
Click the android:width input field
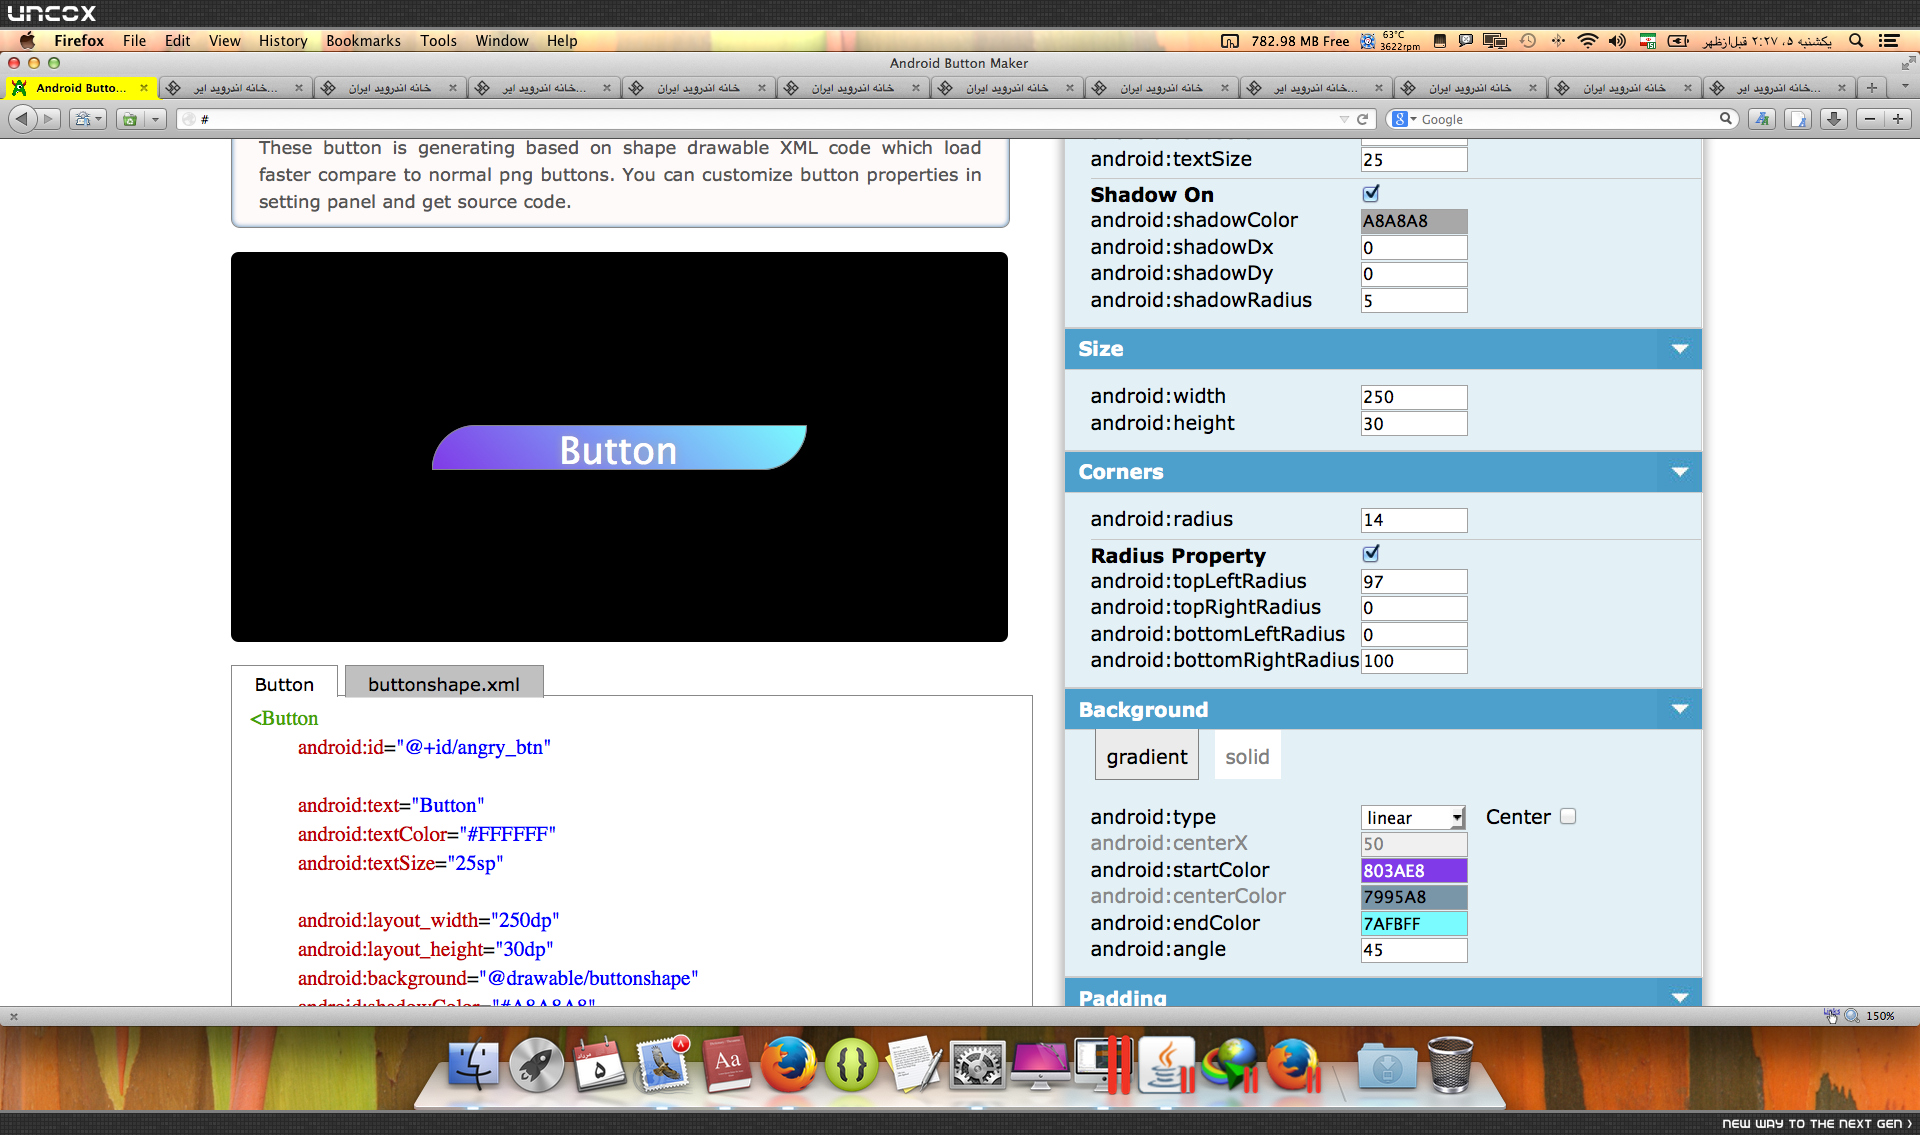click(x=1414, y=397)
